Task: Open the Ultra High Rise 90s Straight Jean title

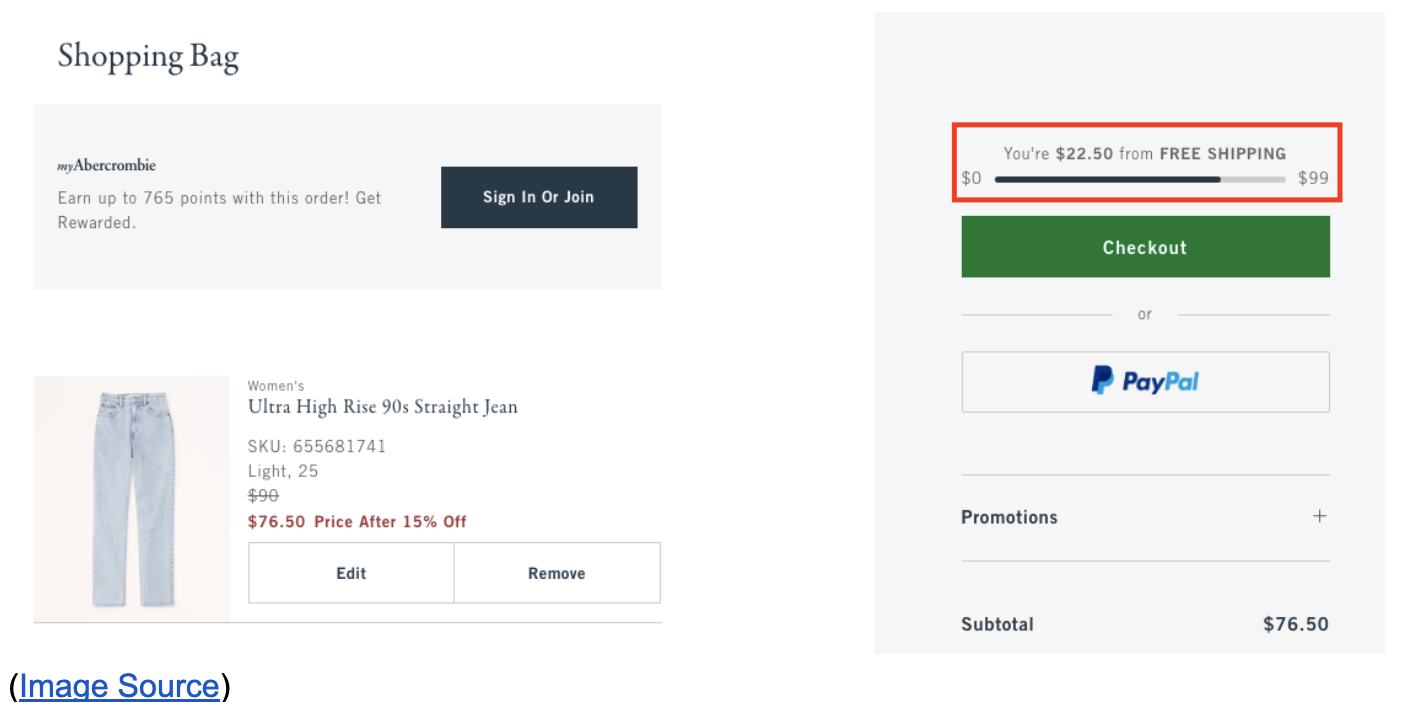Action: [383, 407]
